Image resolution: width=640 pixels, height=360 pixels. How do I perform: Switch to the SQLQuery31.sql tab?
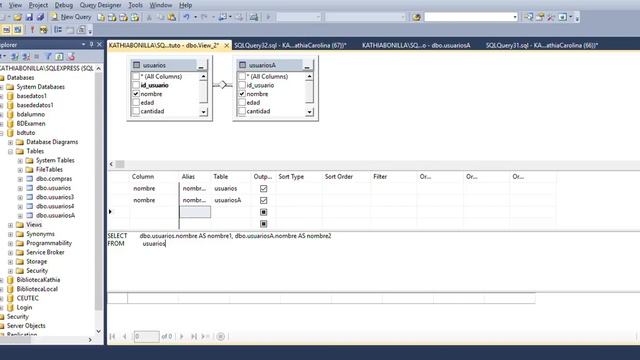coord(542,45)
